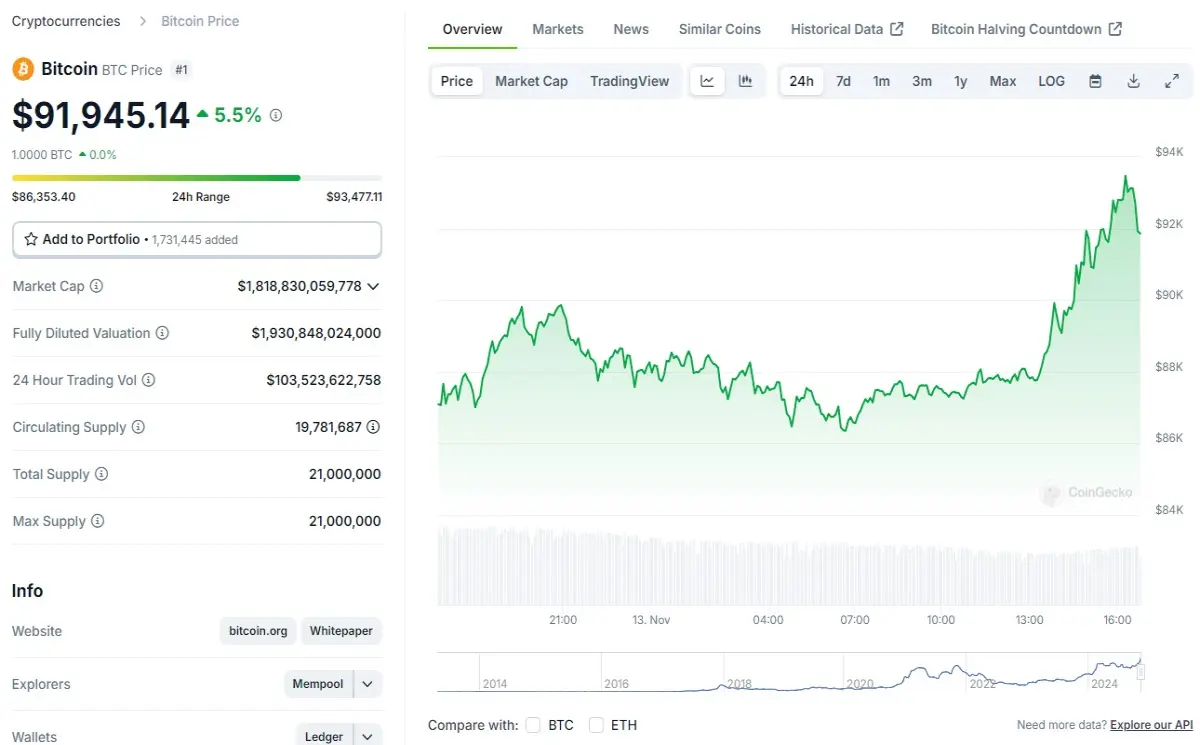Viewport: 1200px width, 745px height.
Task: Open the Overview tab
Action: click(x=472, y=29)
